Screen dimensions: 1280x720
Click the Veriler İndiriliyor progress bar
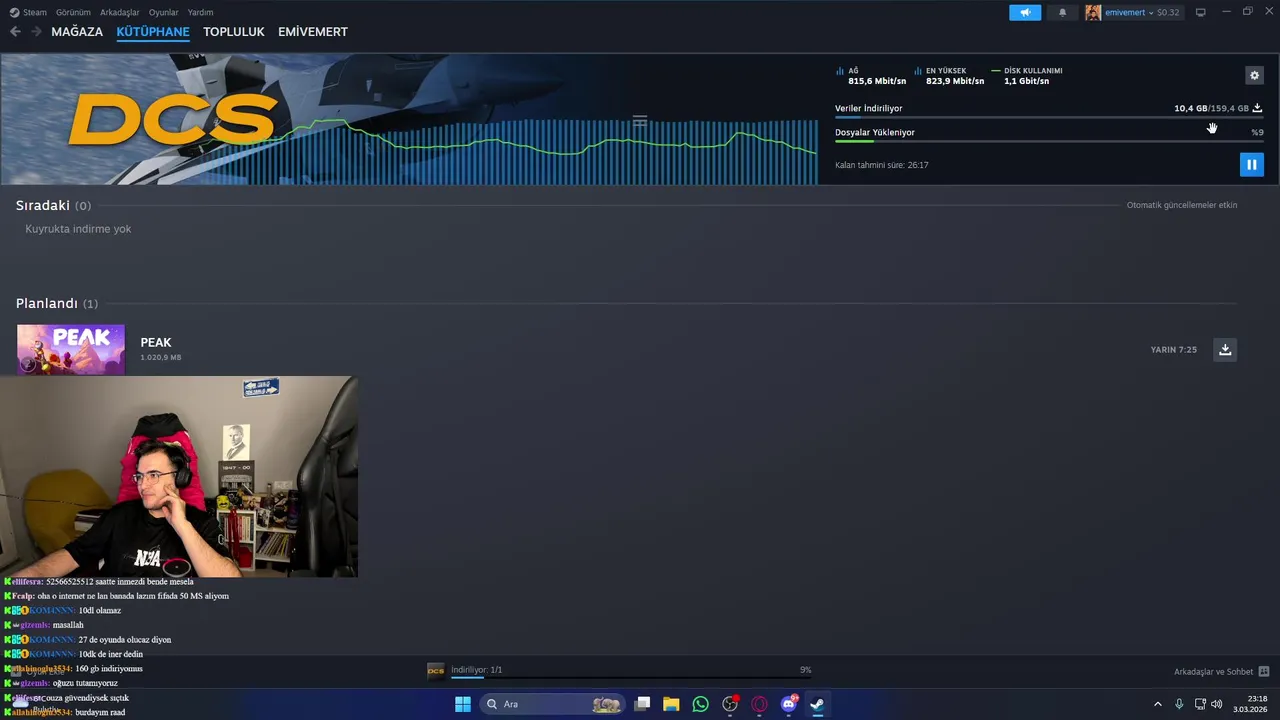(1049, 117)
